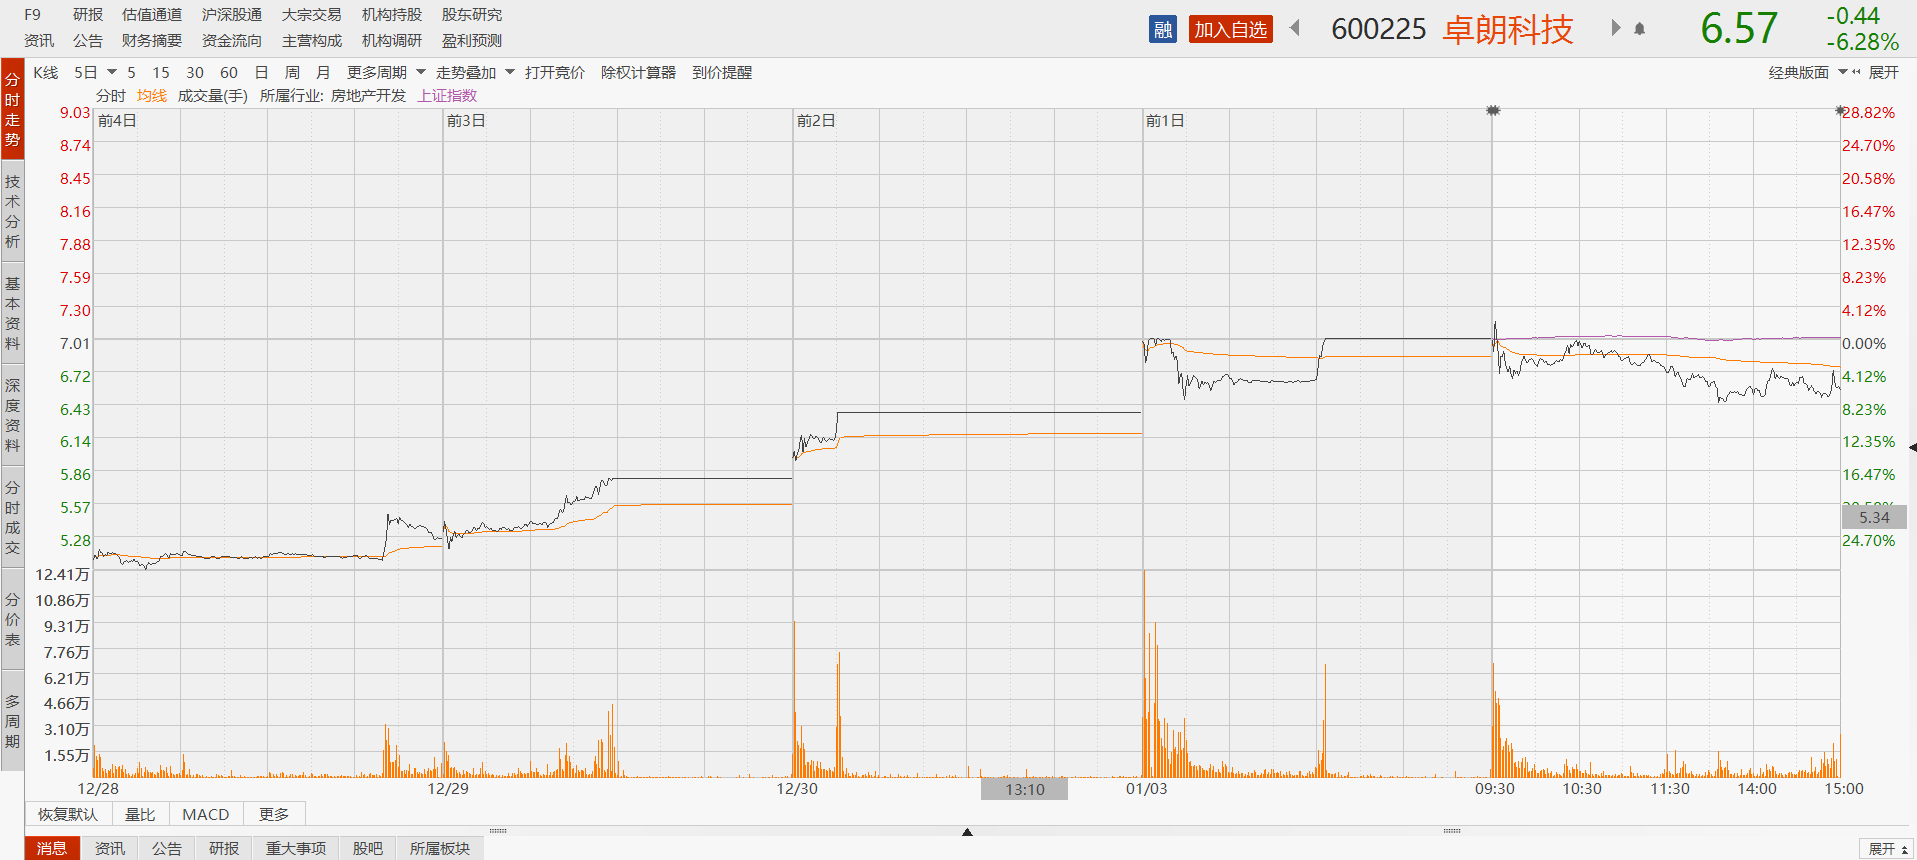
Task: Open 大宗交易 in the top menu
Action: 312,15
